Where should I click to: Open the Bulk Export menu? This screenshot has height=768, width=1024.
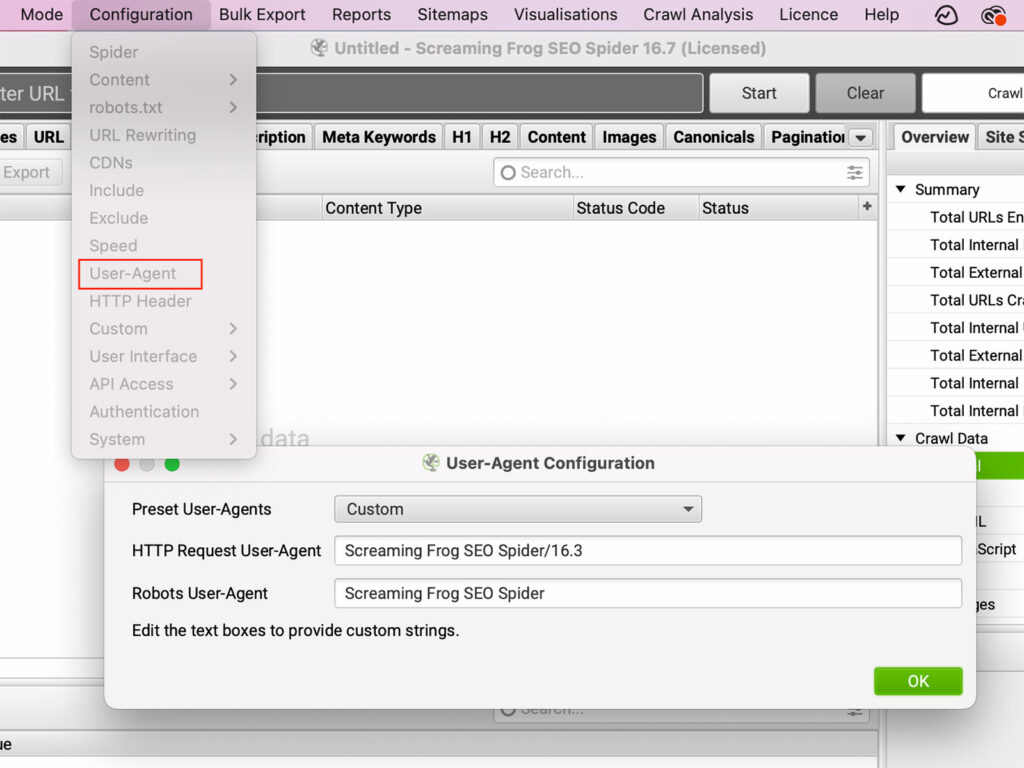click(x=262, y=14)
